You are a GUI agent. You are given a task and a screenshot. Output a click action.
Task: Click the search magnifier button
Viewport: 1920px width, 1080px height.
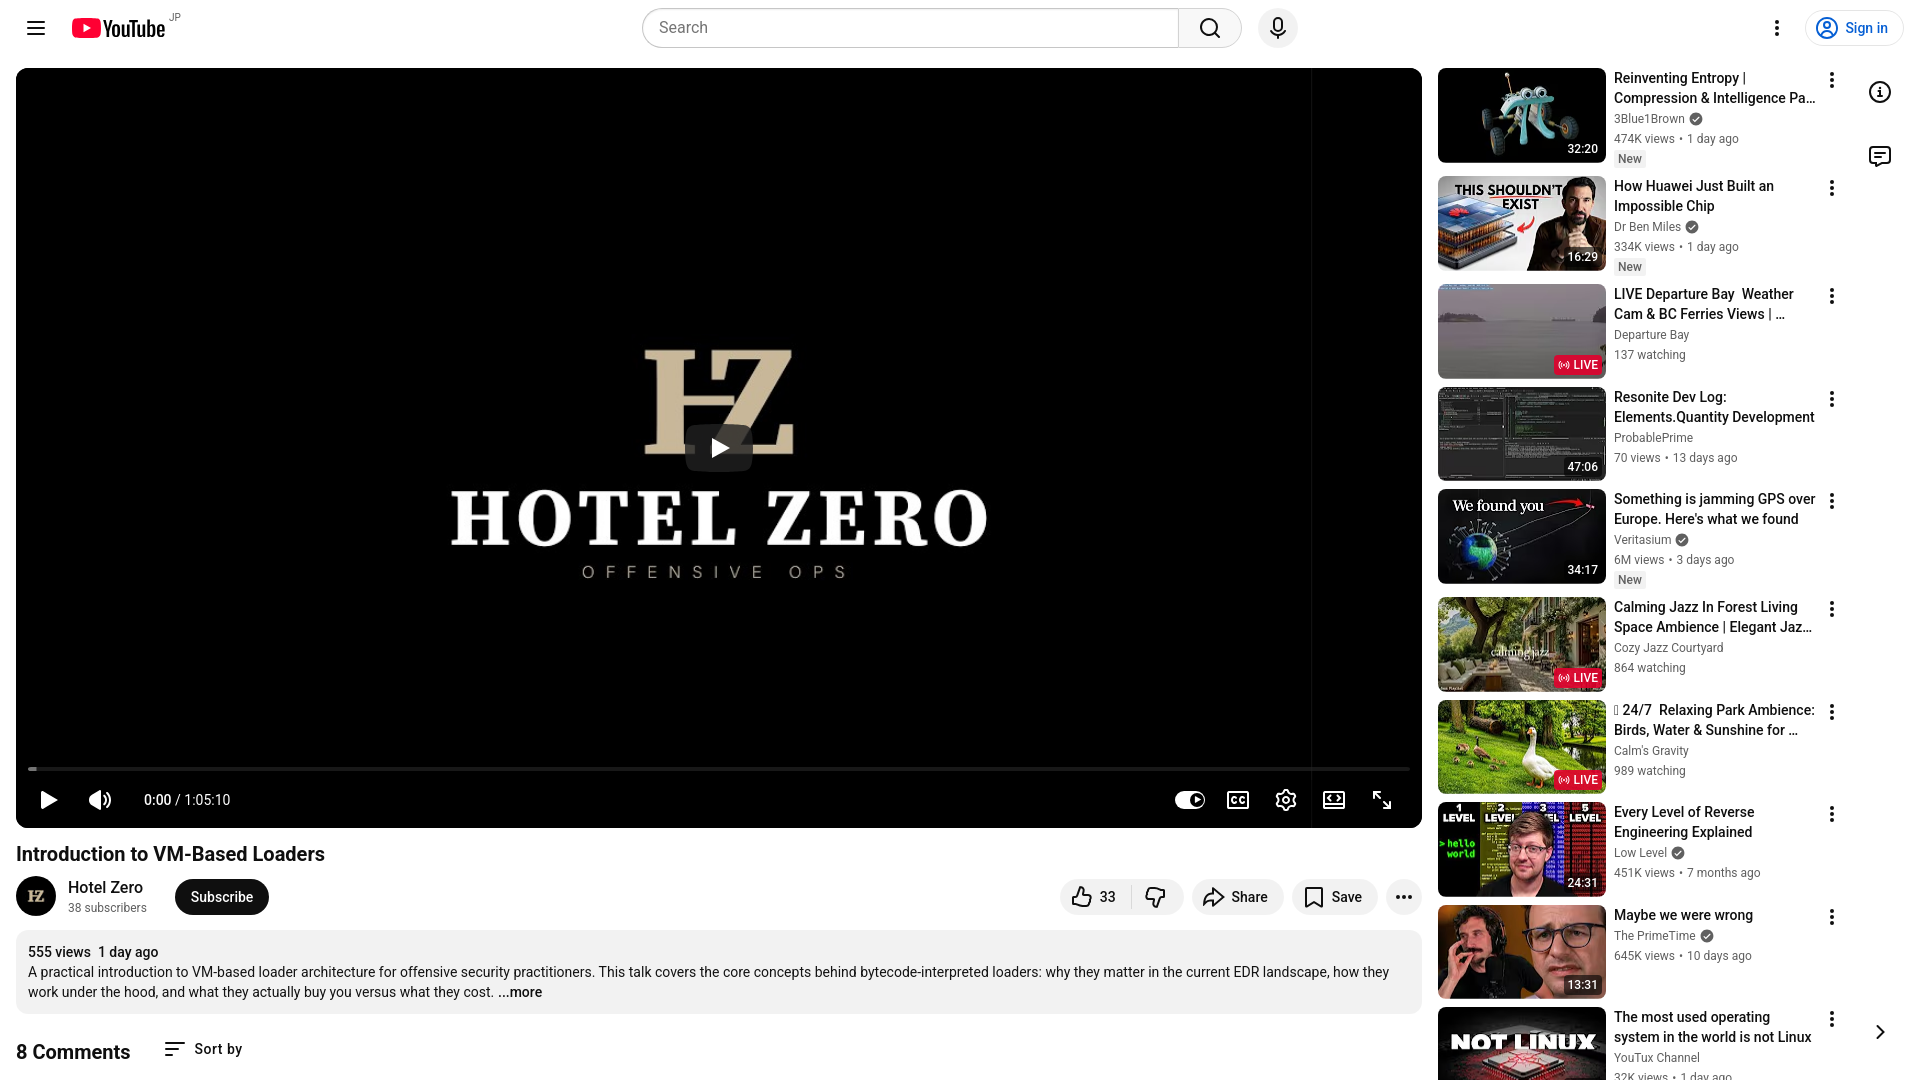tap(1210, 28)
